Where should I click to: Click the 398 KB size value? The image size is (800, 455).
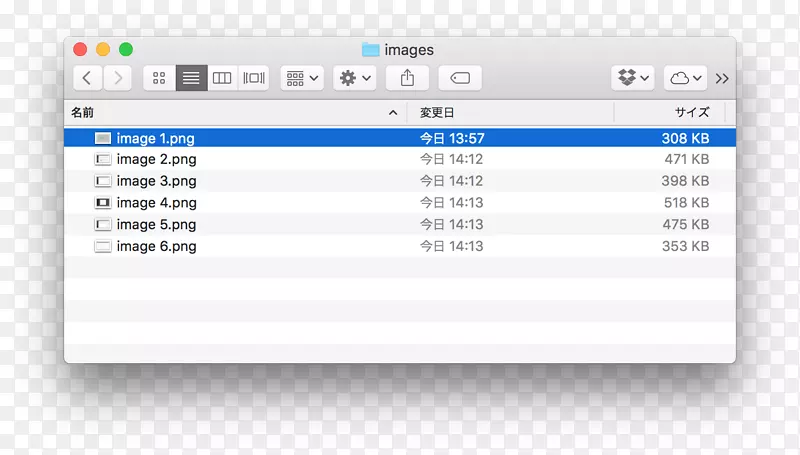point(685,181)
